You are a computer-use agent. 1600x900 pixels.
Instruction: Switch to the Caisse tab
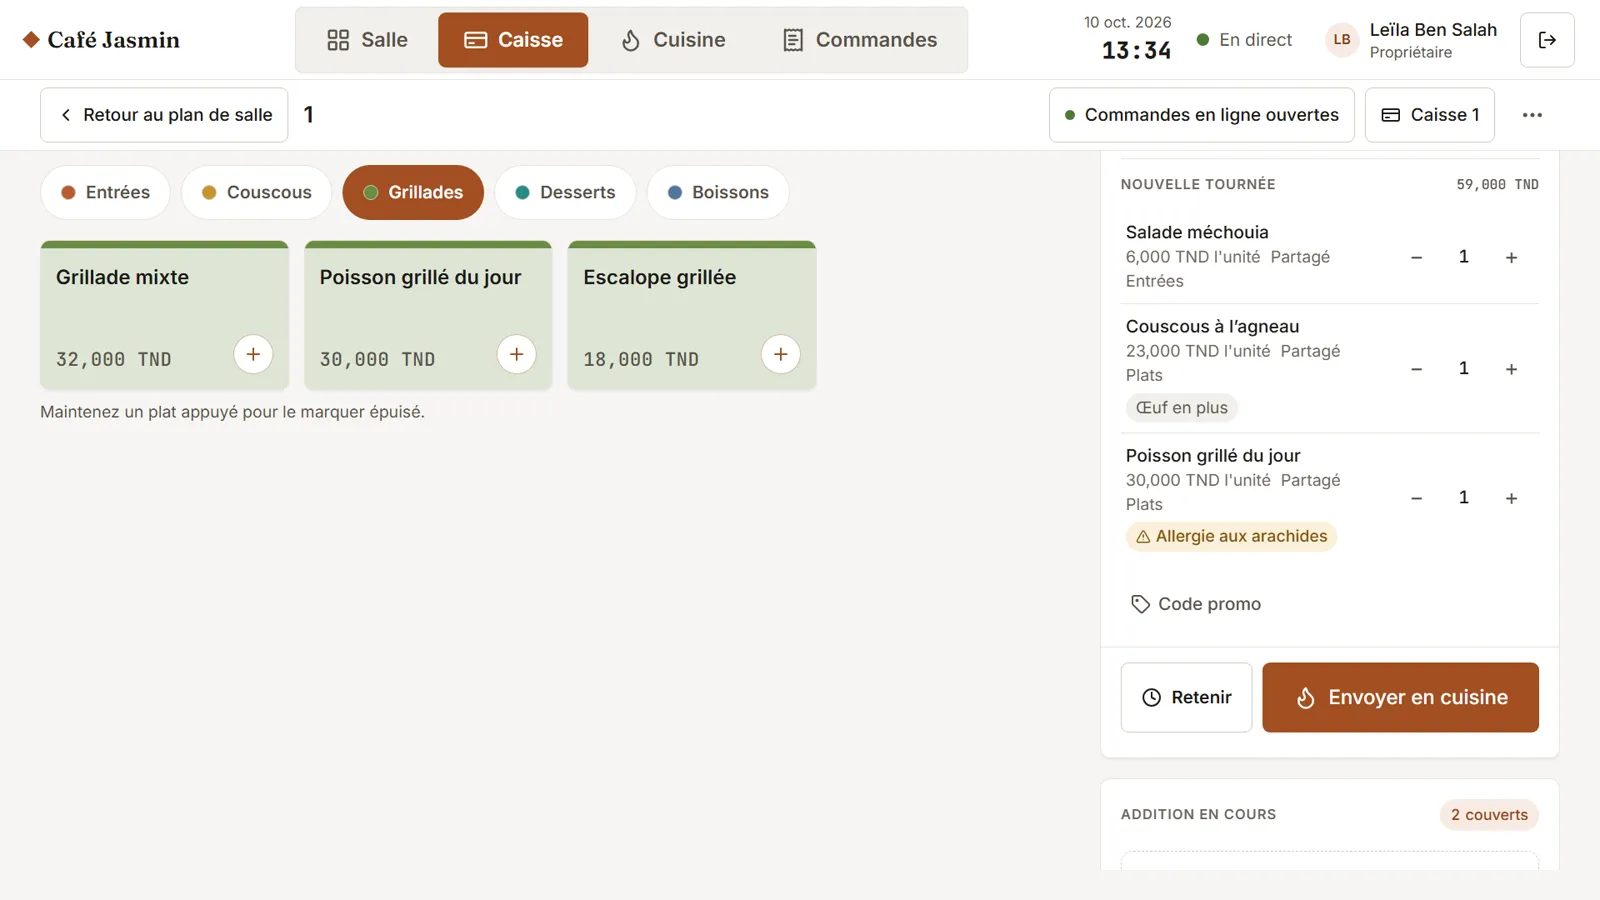pos(513,40)
